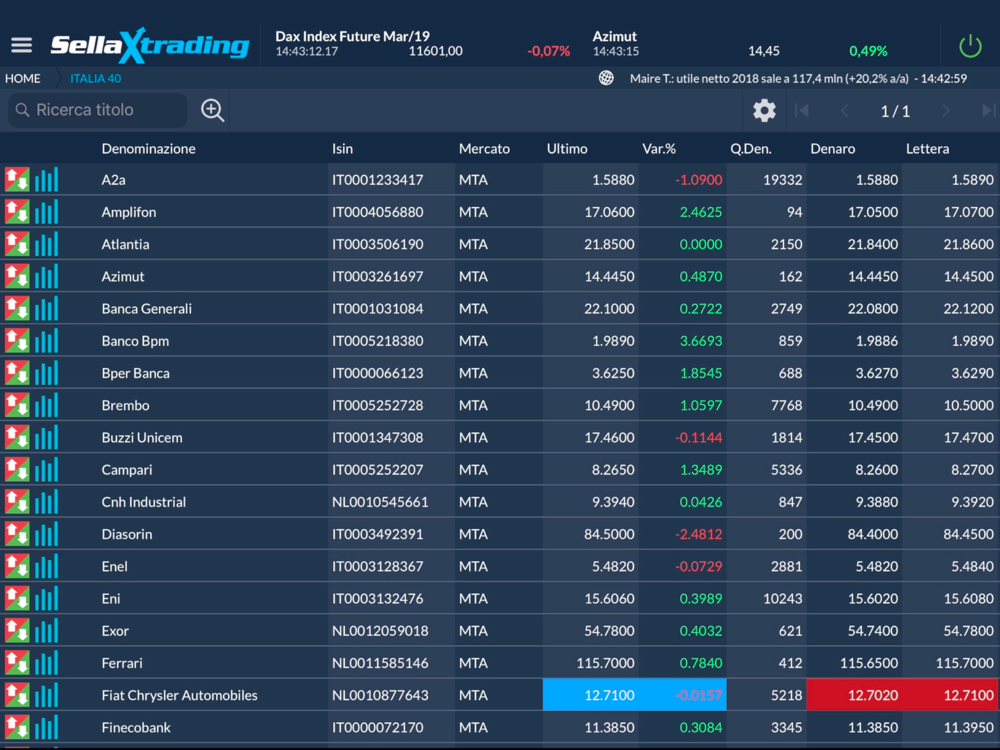
Task: Sort by Q.Den. column header
Action: tap(751, 149)
